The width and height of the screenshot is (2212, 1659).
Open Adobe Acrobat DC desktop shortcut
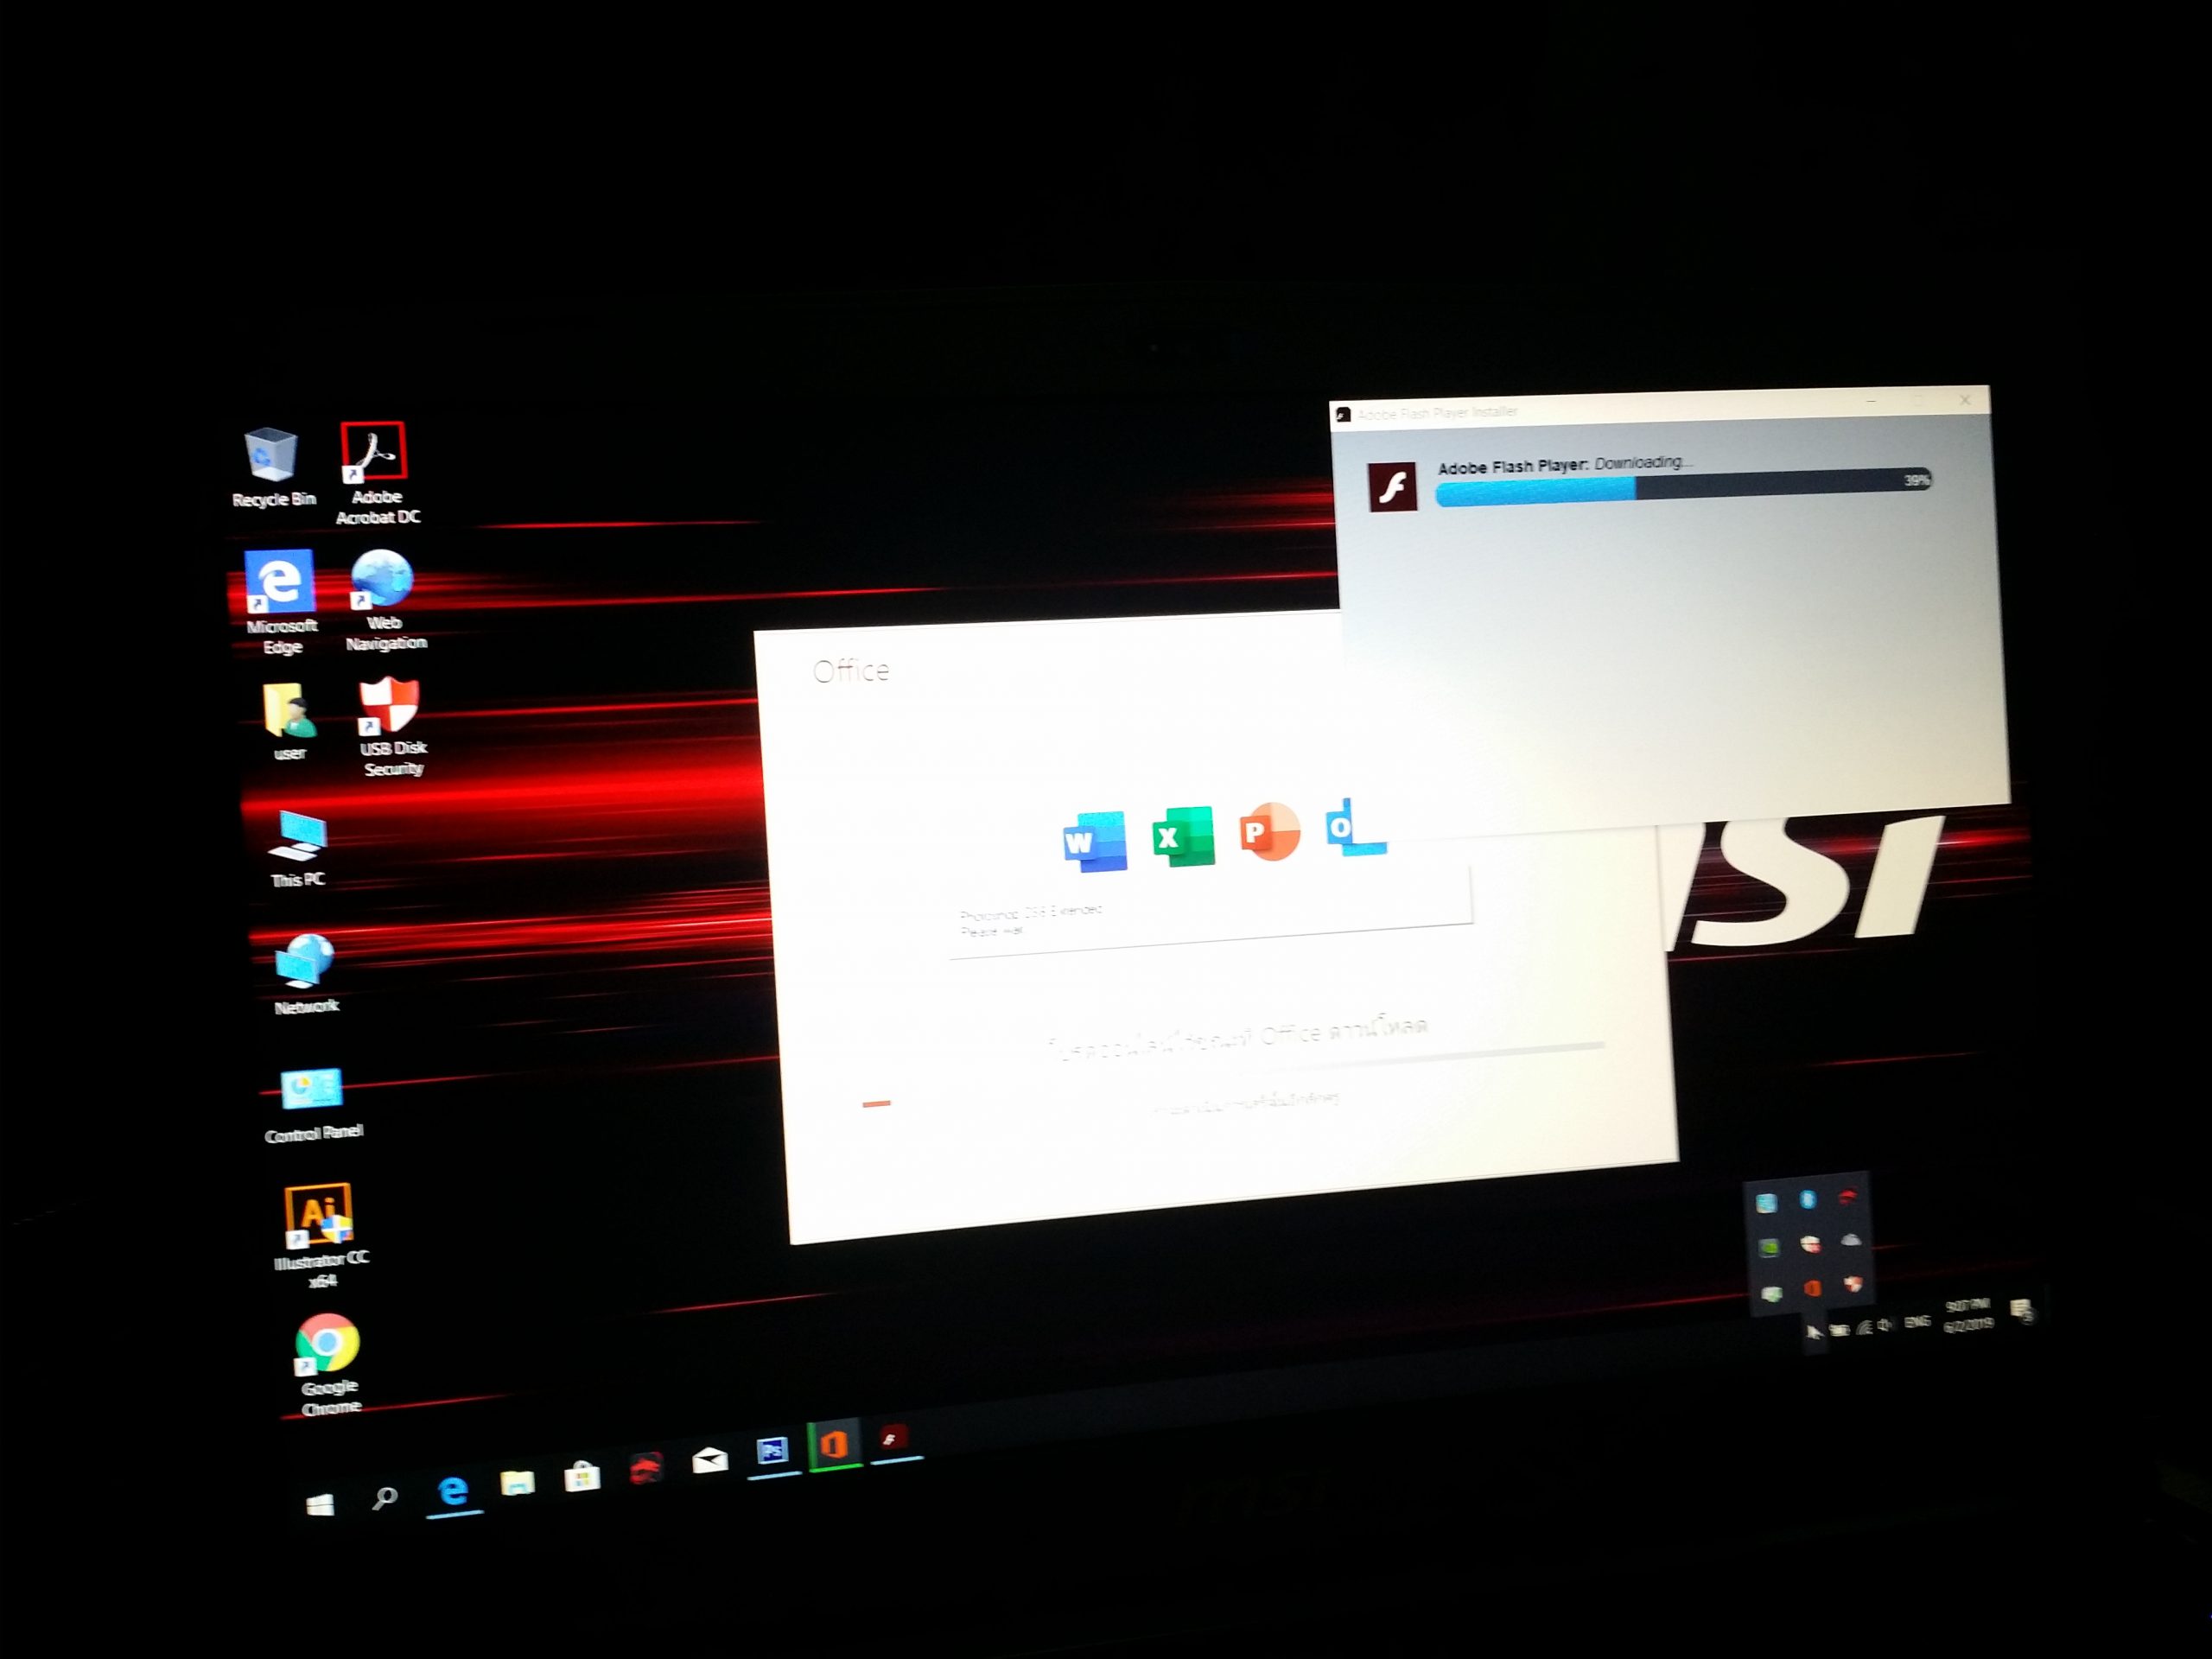(x=375, y=473)
